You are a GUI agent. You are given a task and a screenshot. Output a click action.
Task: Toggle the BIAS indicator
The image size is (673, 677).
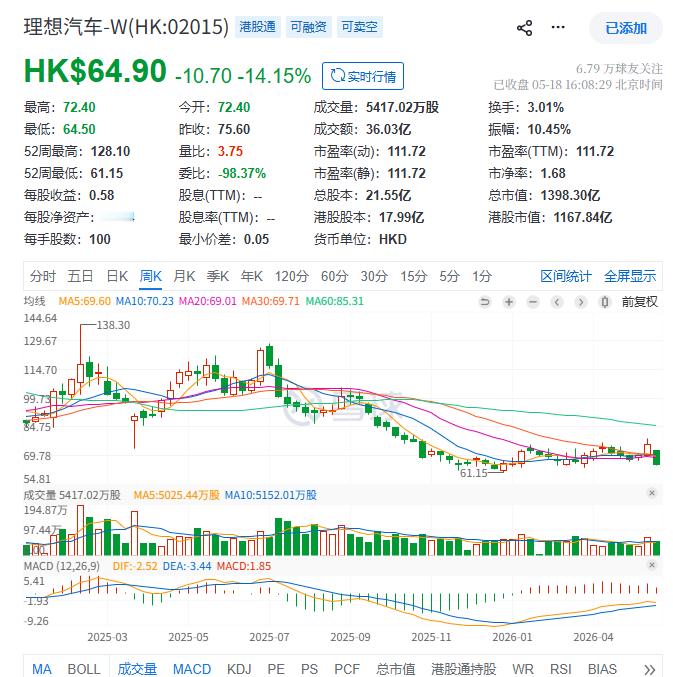tap(602, 669)
